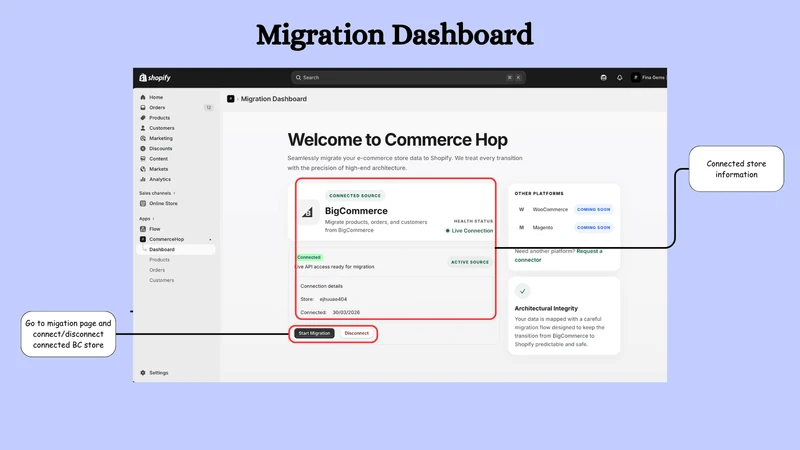Open the Flow app
This screenshot has height=450, width=800.
coord(155,229)
